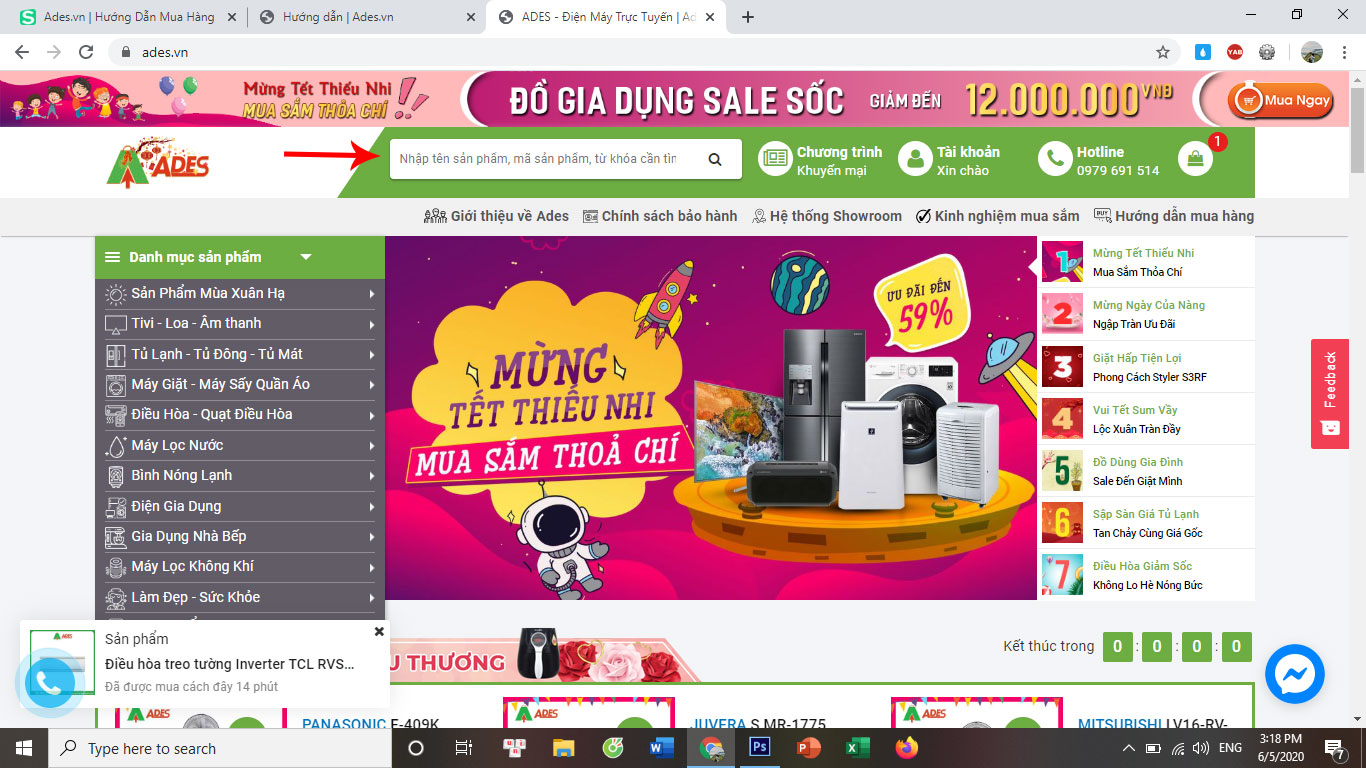Screen dimensions: 1366x768
Task: Open promo 5 Đồ Dùng Gia Đình
Action: coord(1147,471)
